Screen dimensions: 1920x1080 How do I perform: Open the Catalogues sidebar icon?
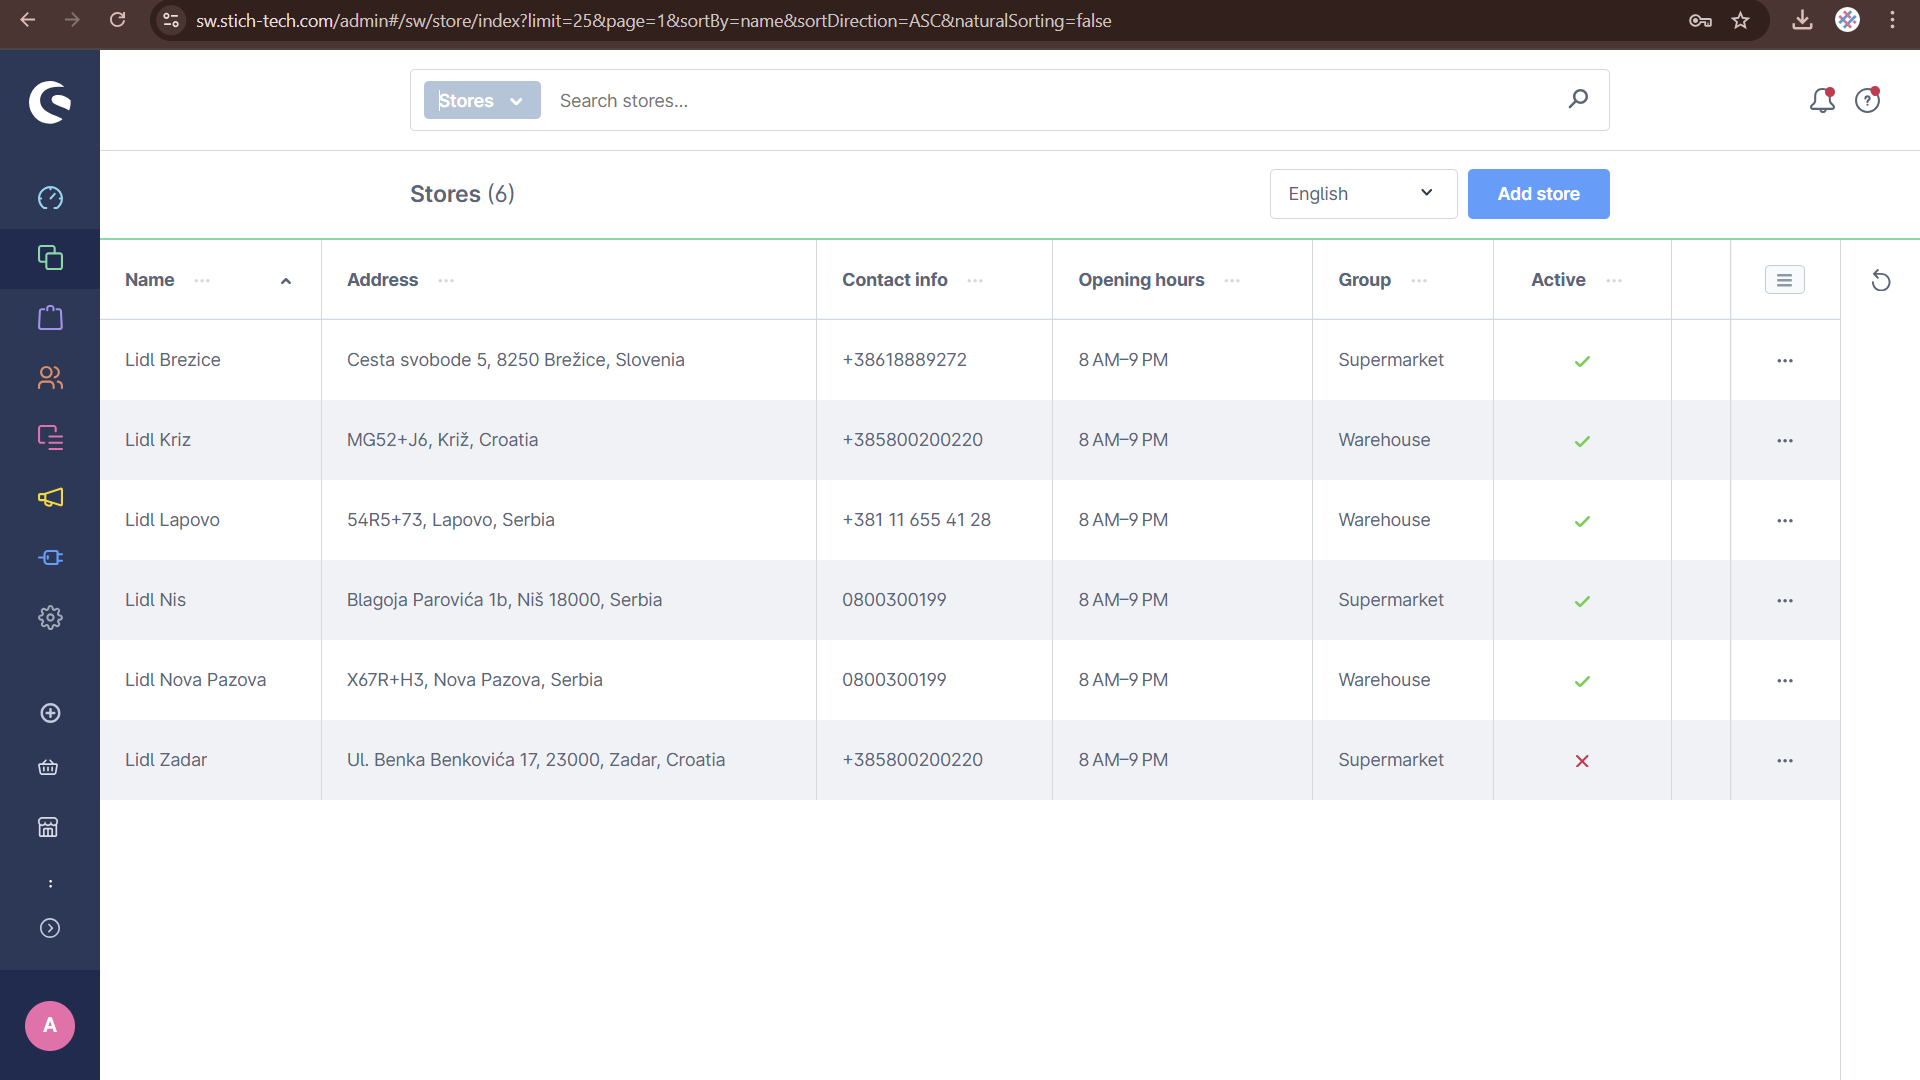point(50,258)
